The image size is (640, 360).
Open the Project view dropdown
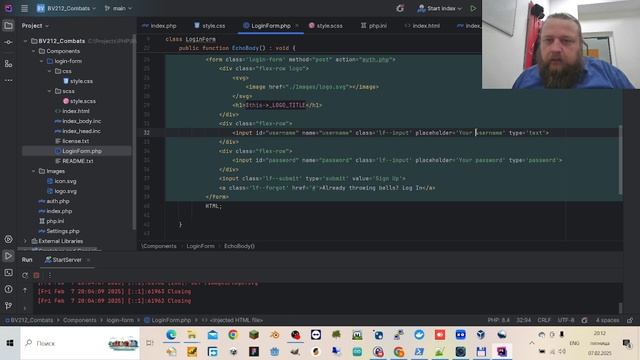tap(35, 26)
